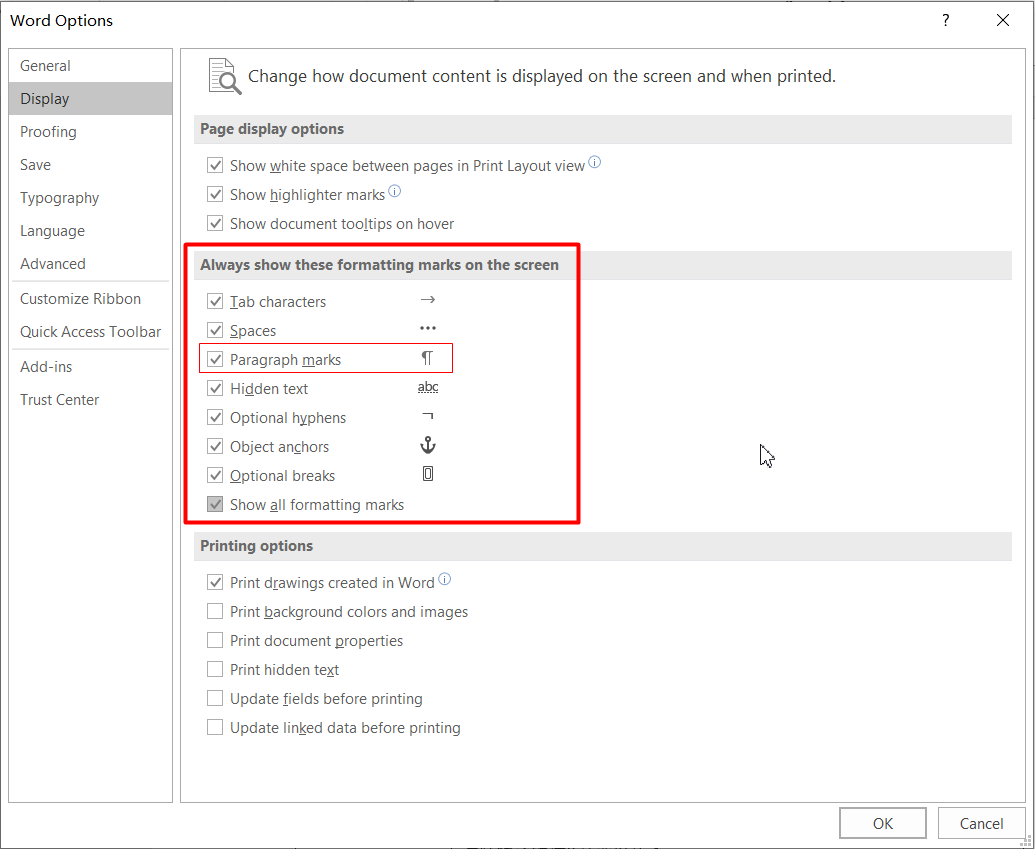Screen dimensions: 1035x849
Task: Click the Printing options heading
Action: [x=257, y=546]
